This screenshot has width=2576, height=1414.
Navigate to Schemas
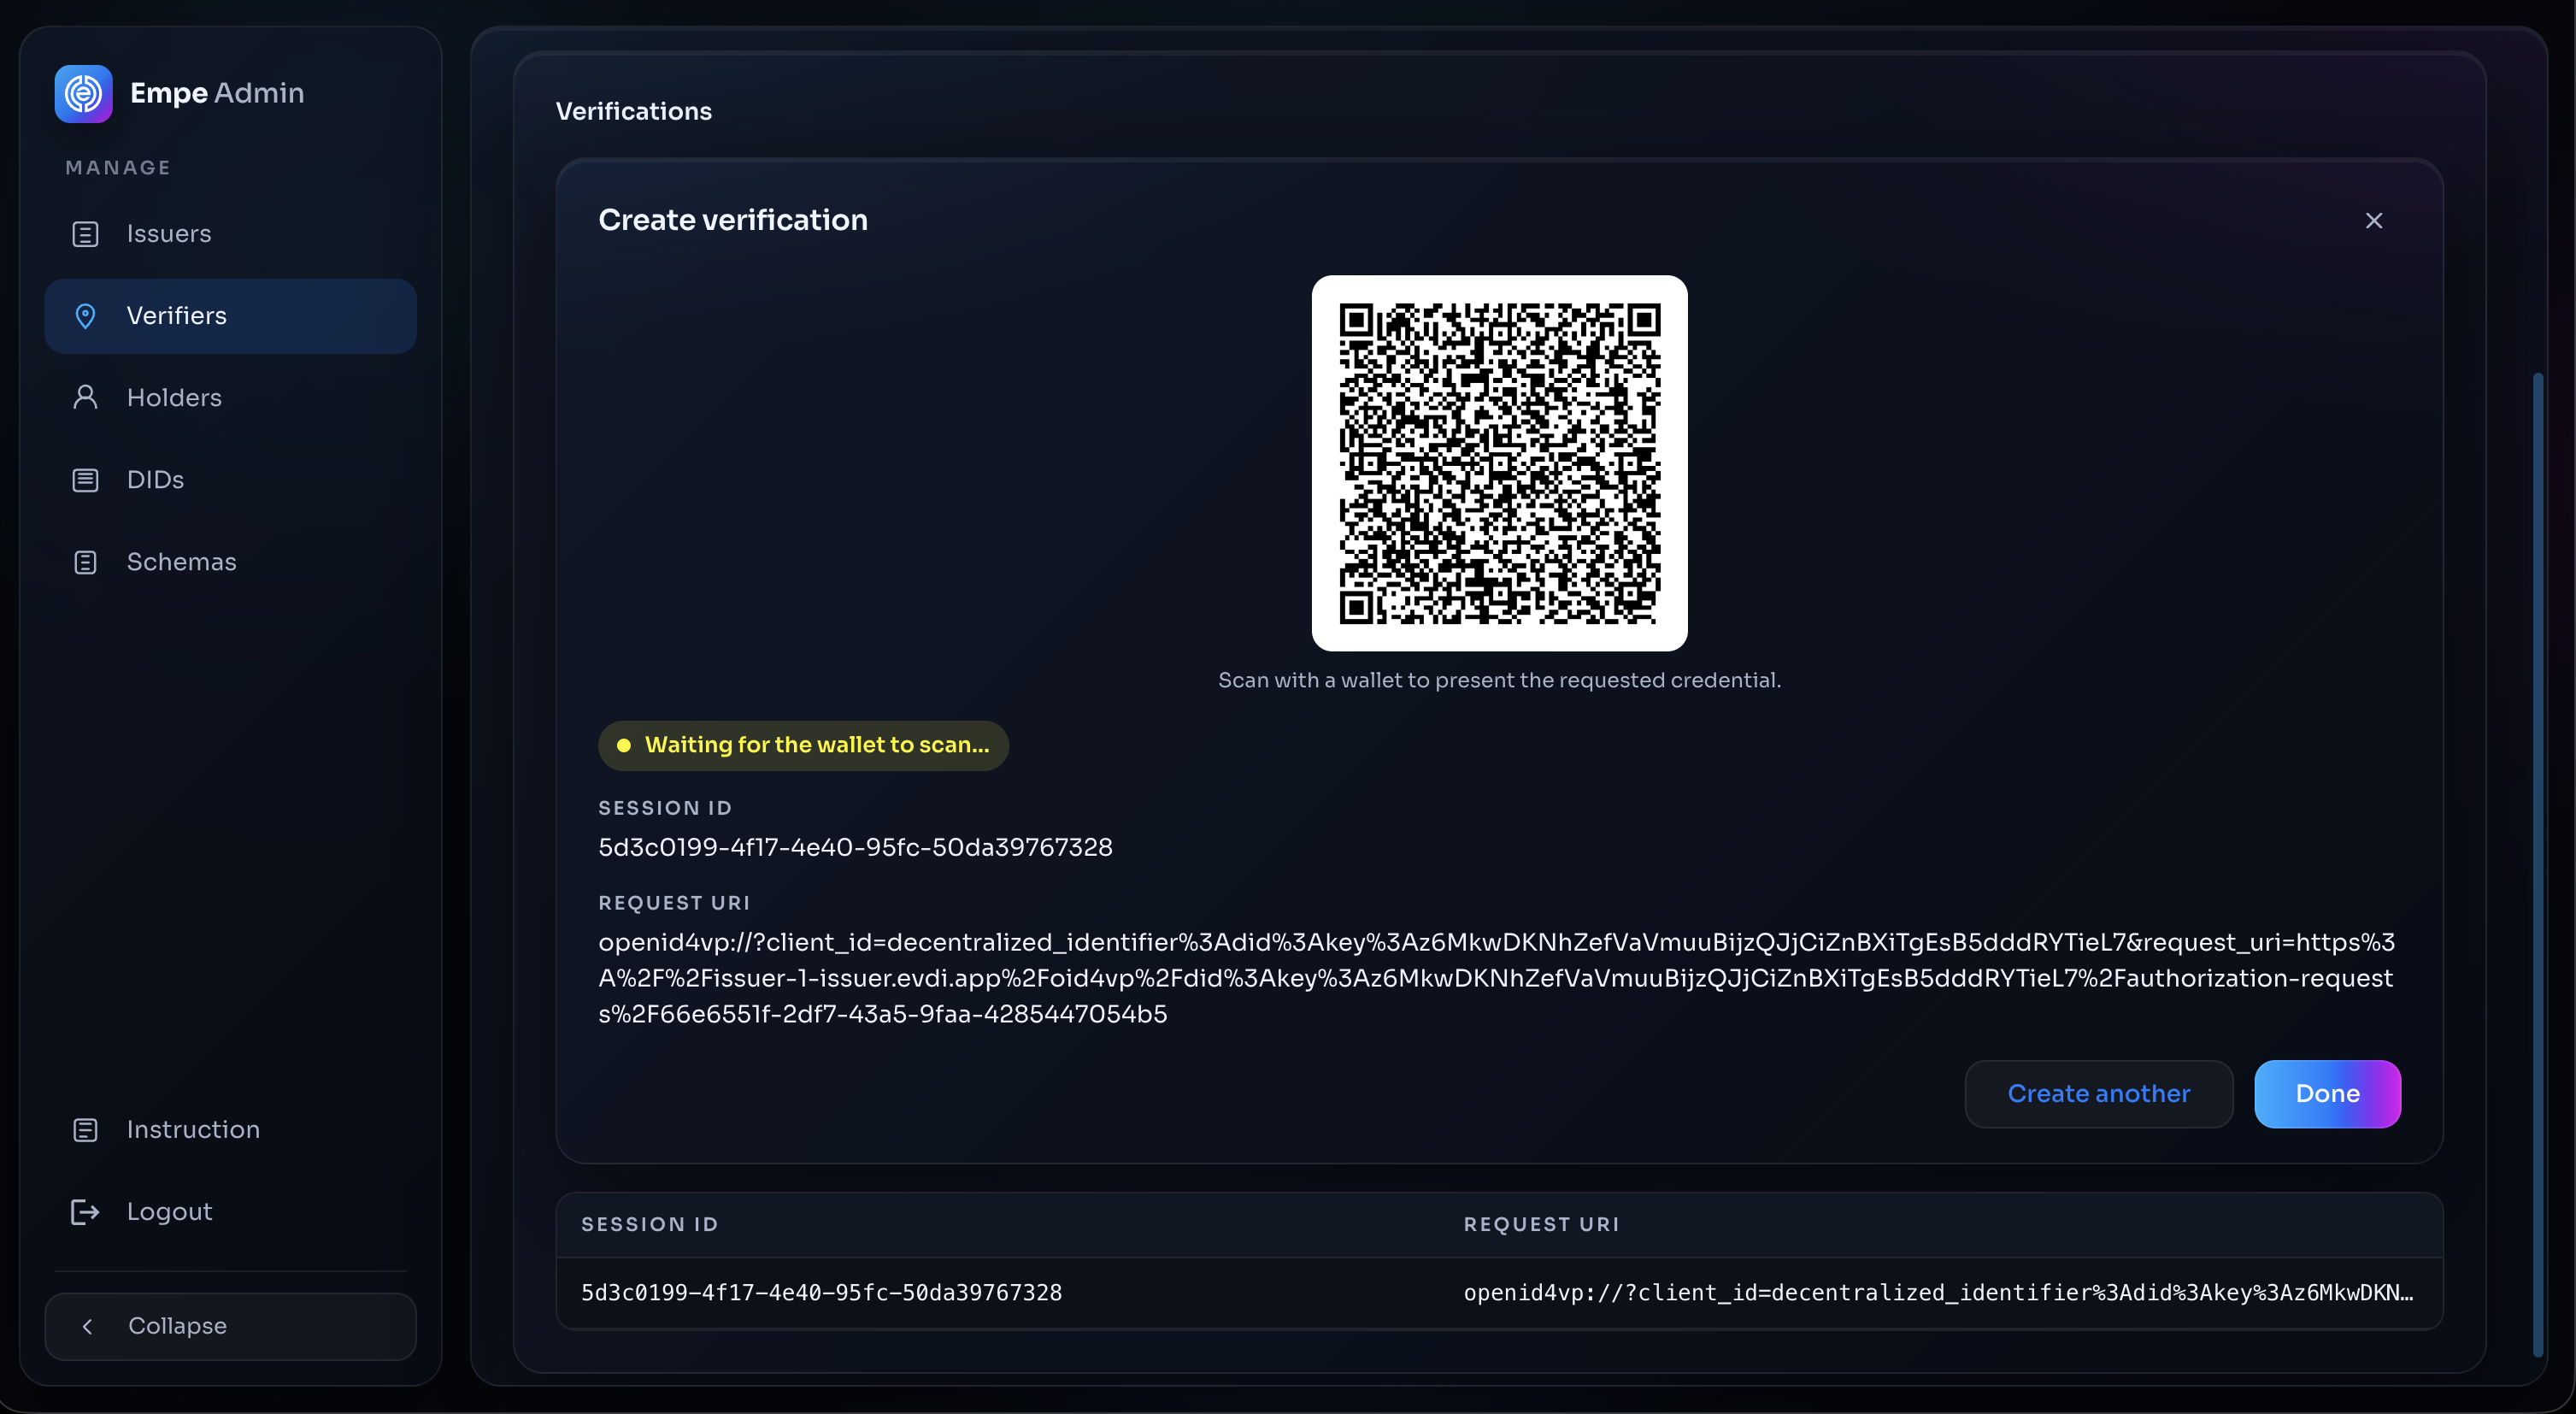pyautogui.click(x=230, y=562)
